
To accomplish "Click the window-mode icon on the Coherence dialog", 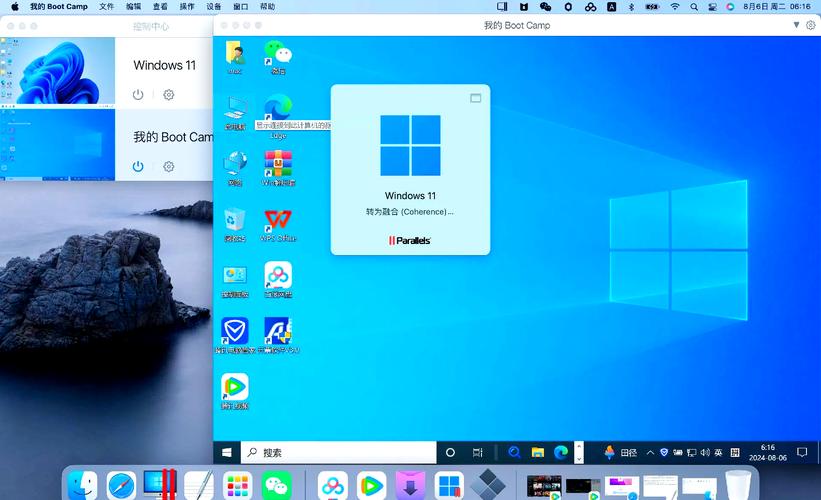I will 475,98.
